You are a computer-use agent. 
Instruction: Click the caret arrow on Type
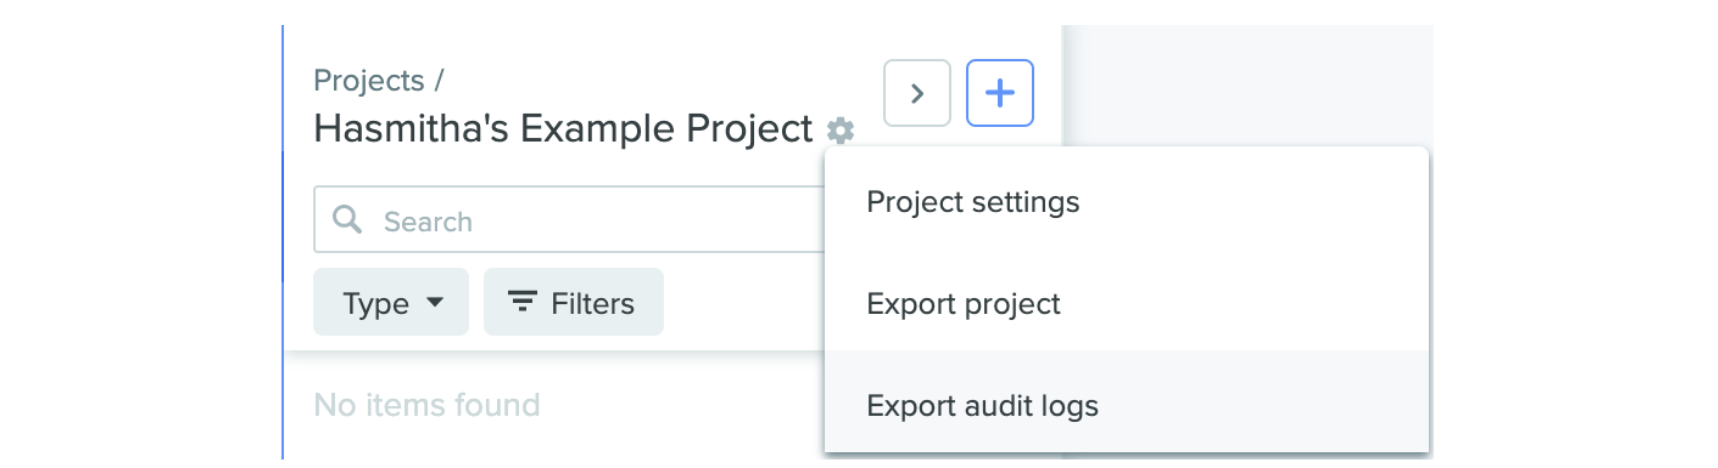pos(435,302)
